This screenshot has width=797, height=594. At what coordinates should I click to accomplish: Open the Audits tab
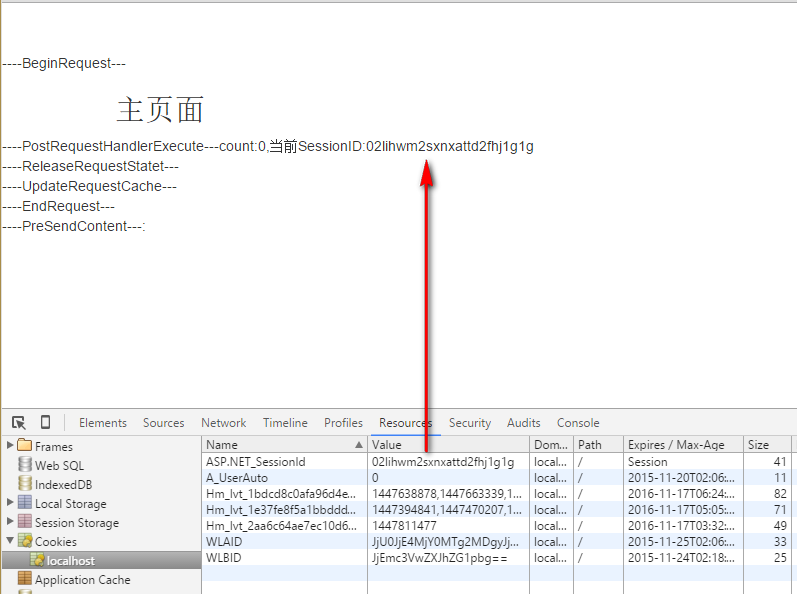[524, 423]
